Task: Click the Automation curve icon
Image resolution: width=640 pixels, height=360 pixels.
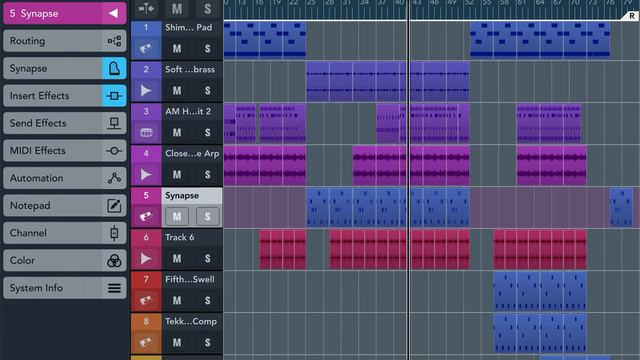Action: (114, 178)
